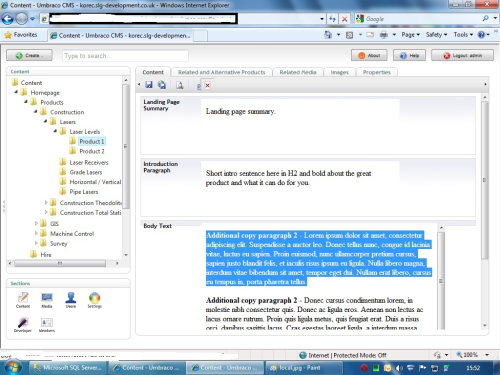Screen dimensions: 500x375
Task: Switch to the Properties tab
Action: (x=377, y=72)
